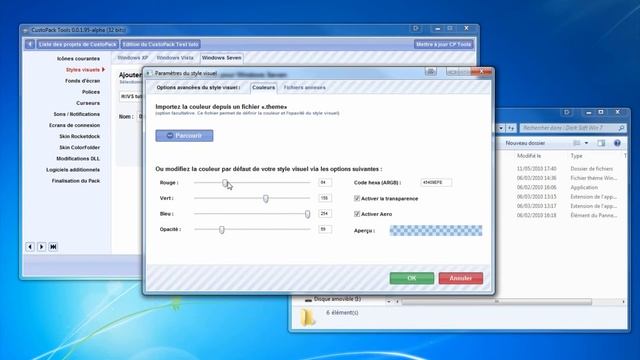This screenshot has width=640, height=360.
Task: Click the Opacité numeric value field
Action: tap(325, 229)
